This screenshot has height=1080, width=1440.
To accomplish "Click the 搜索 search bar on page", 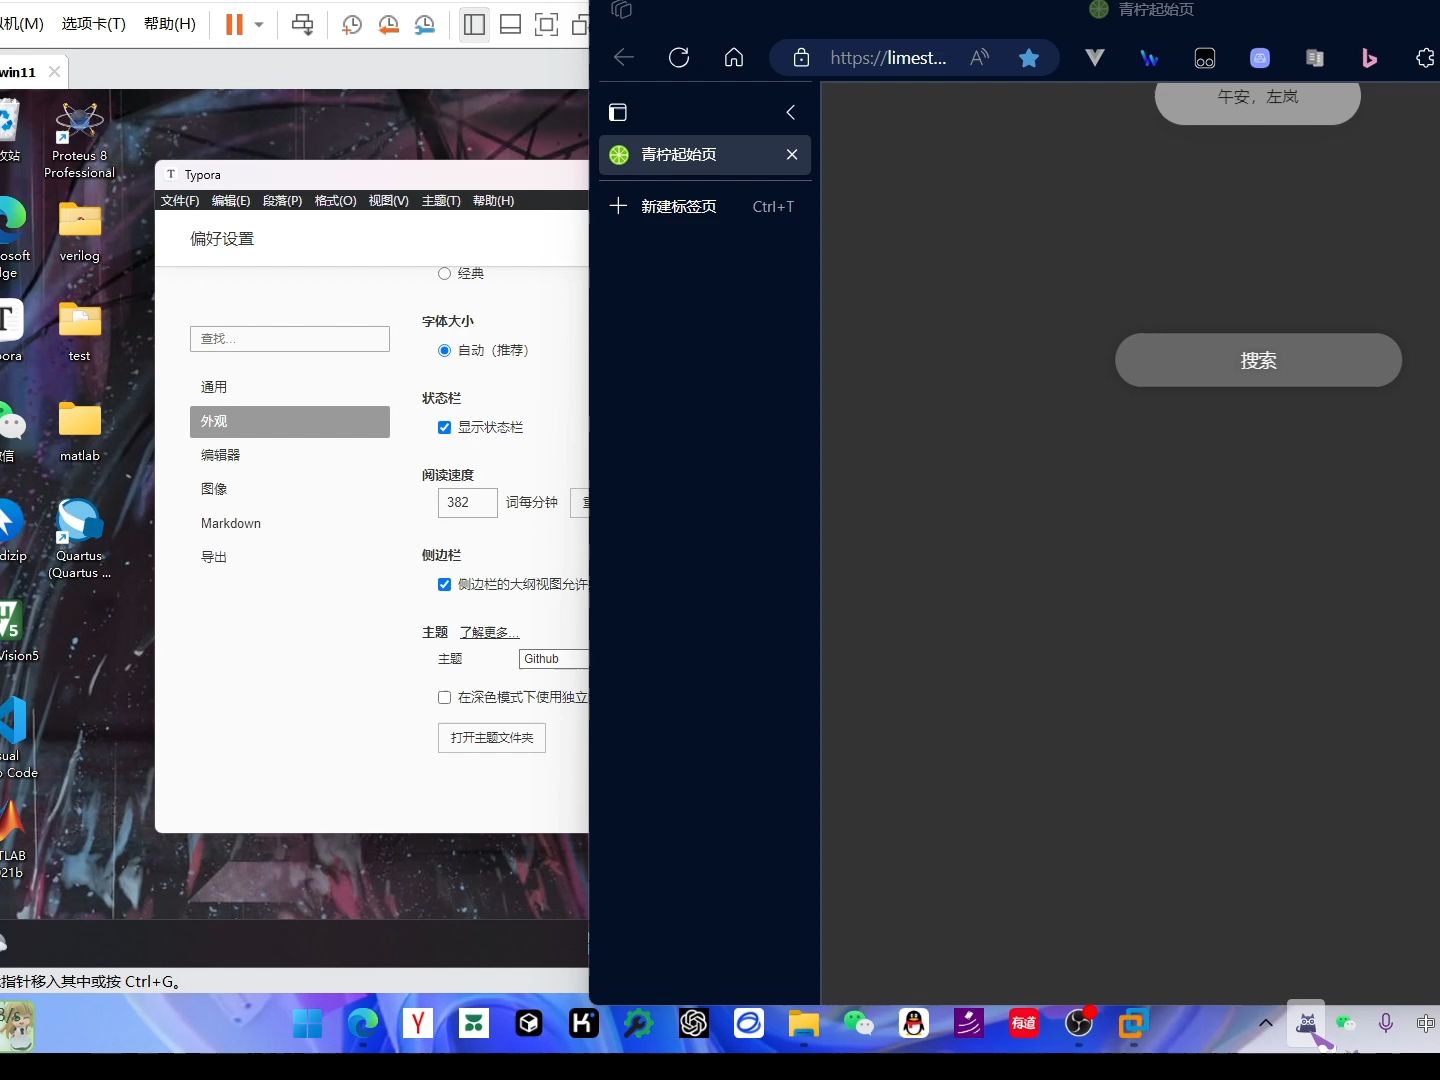I will coord(1258,360).
